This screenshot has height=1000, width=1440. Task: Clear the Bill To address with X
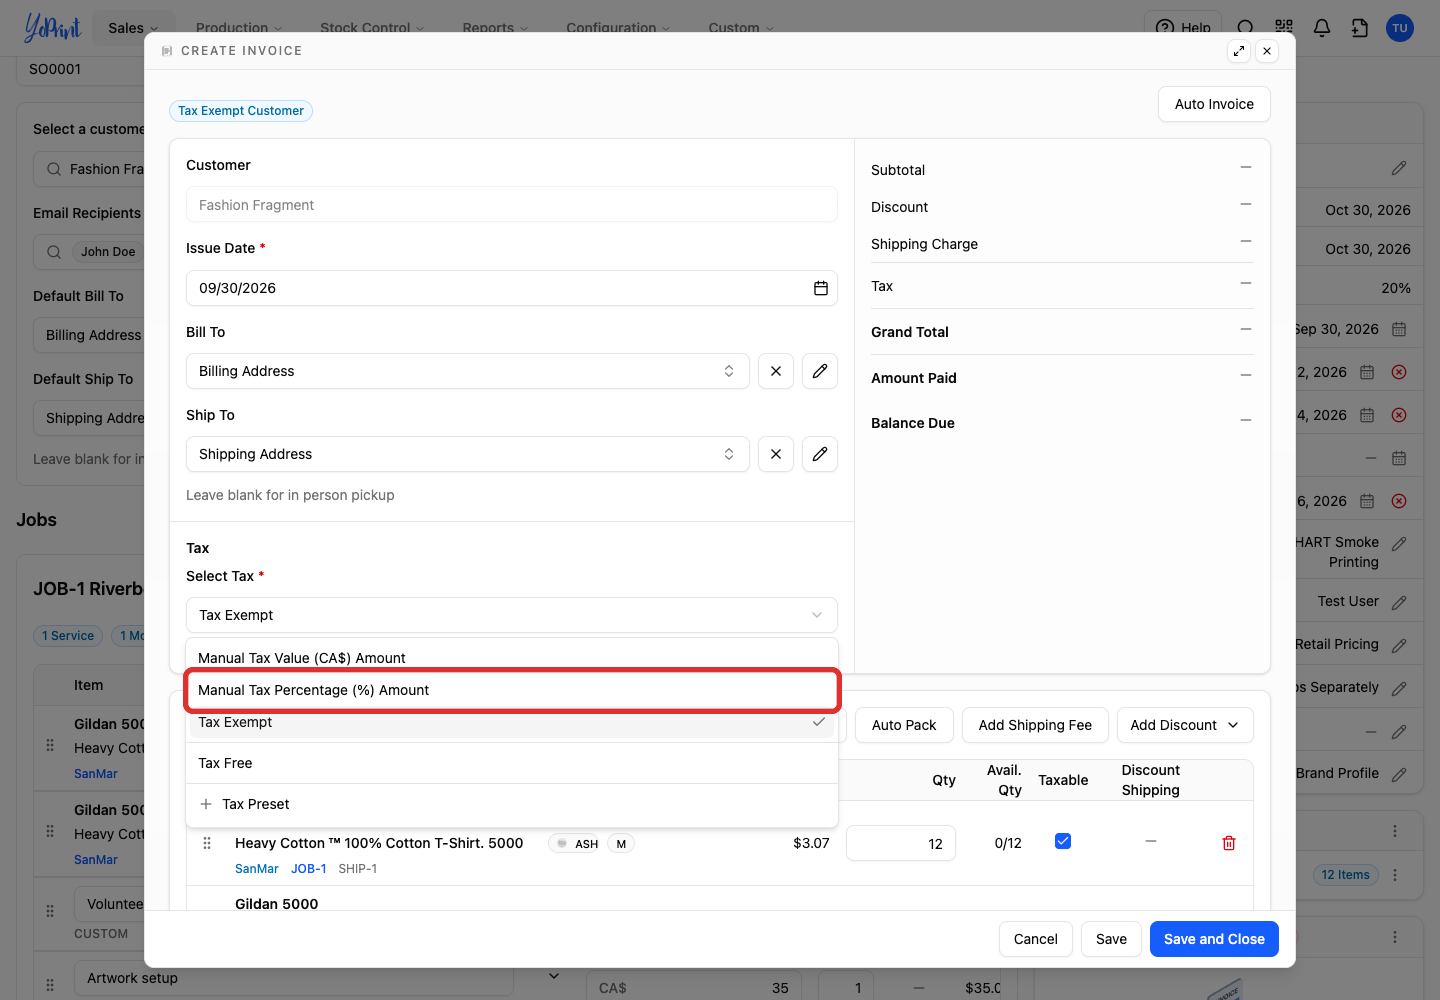coord(776,371)
